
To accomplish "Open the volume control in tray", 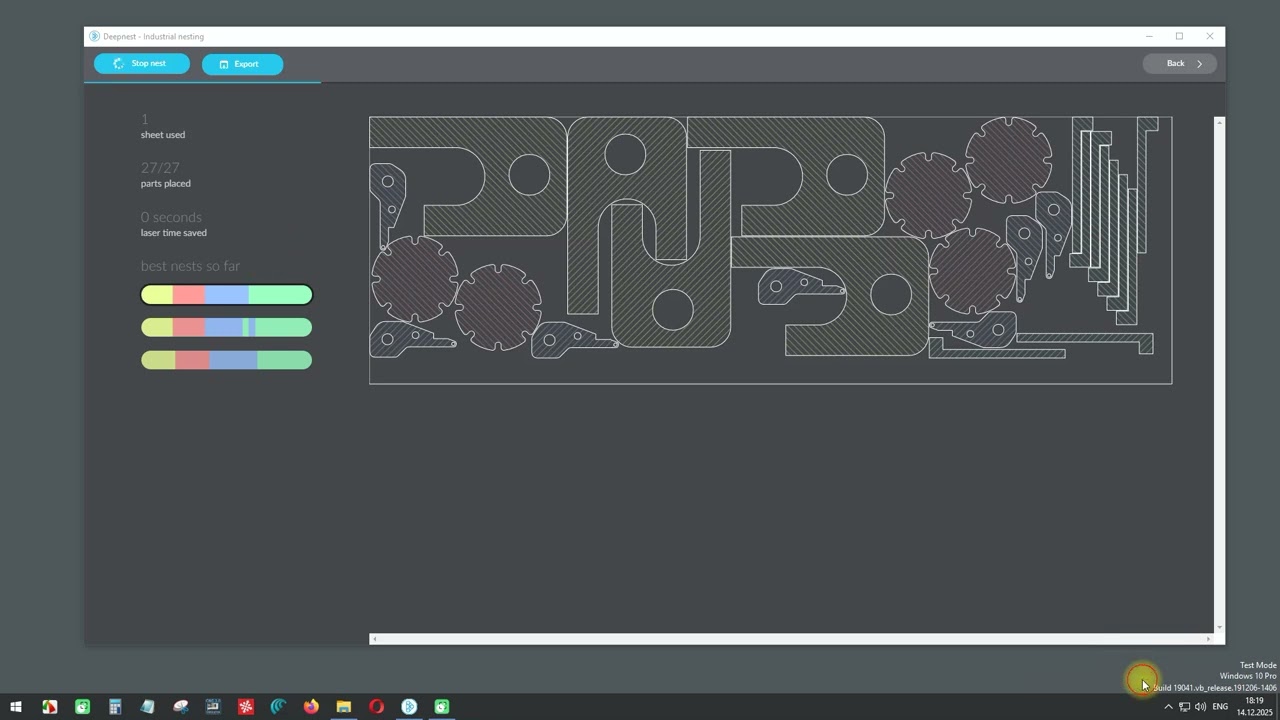I will pyautogui.click(x=1200, y=707).
